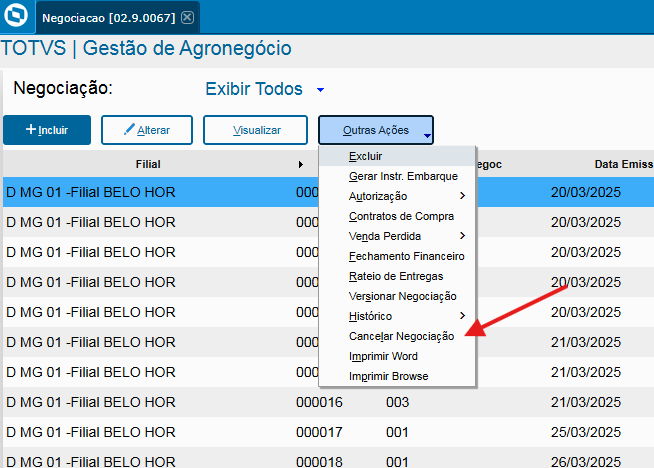Close the Negociacao tab
654x468 pixels.
coord(187,18)
